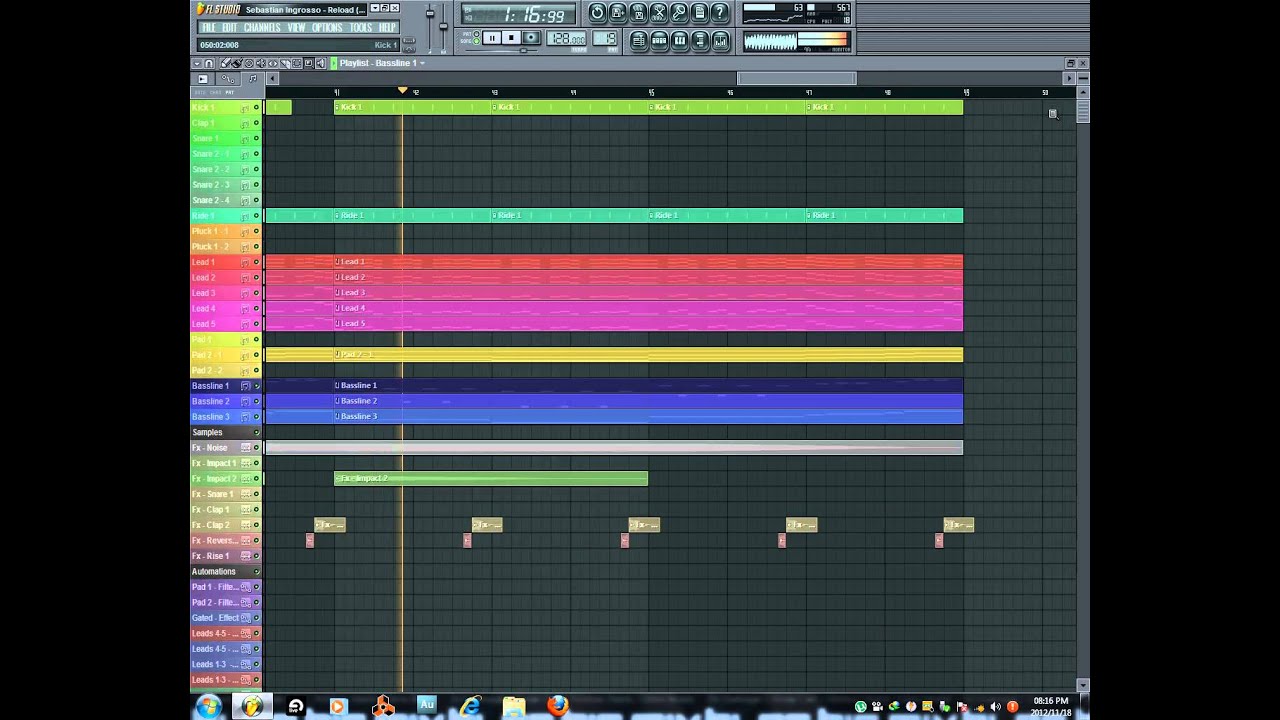The image size is (1280, 720).
Task: Select the Slice tool in playlist toolbar
Action: tap(285, 63)
